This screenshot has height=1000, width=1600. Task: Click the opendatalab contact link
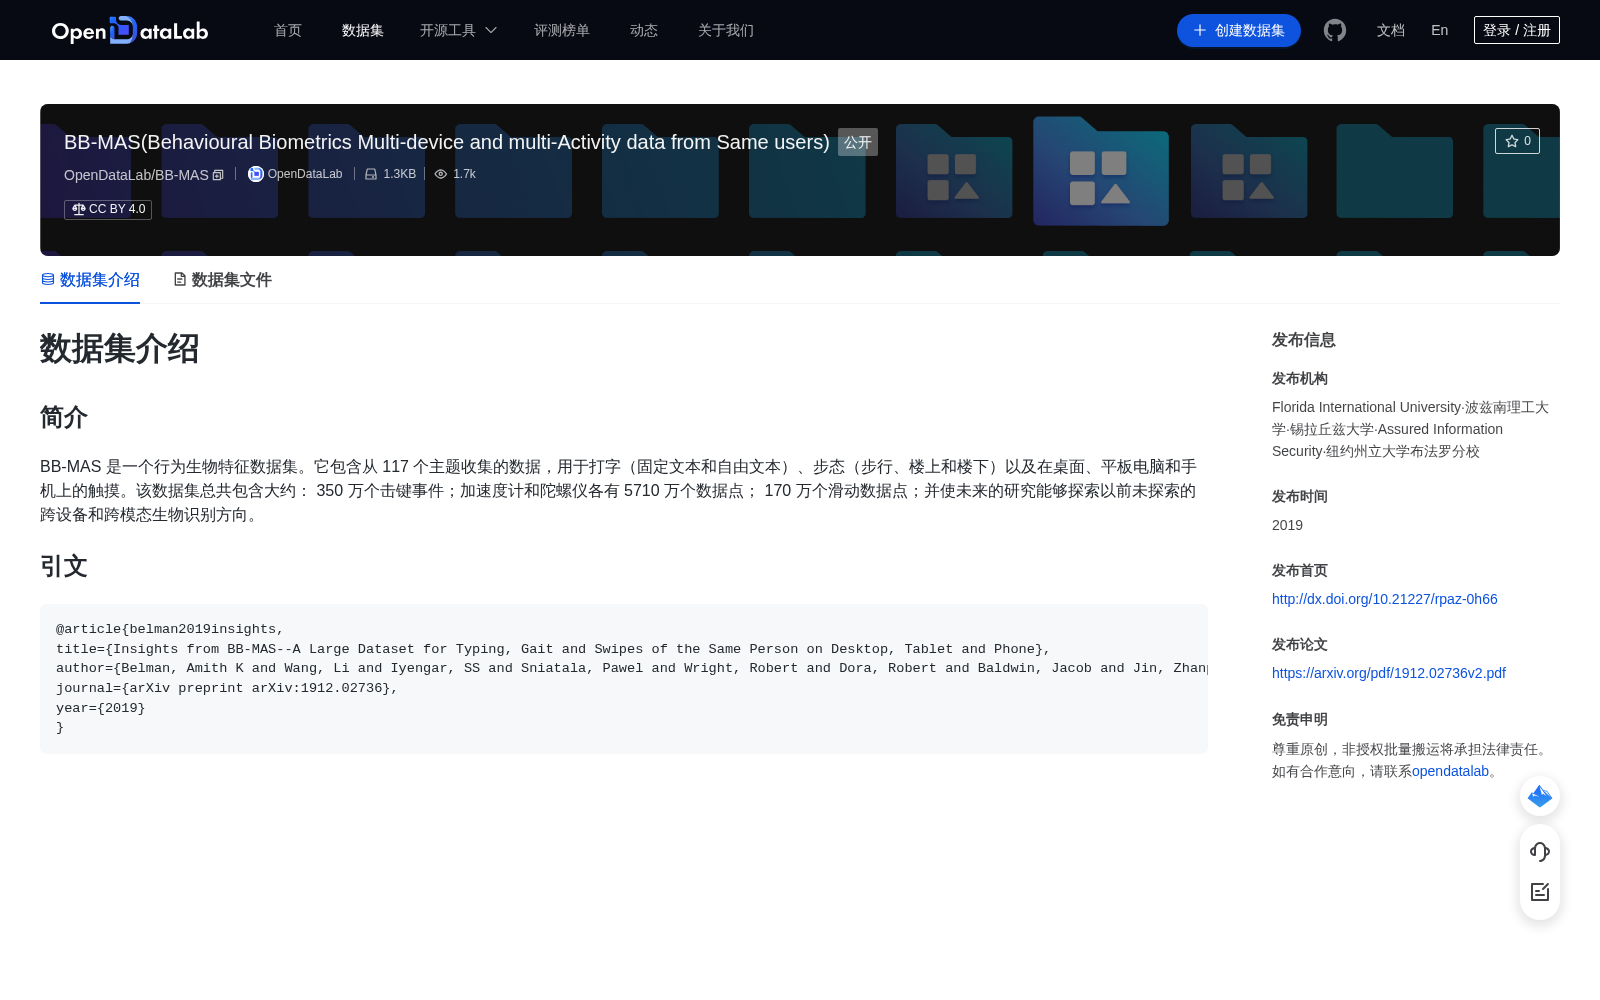(x=1450, y=771)
